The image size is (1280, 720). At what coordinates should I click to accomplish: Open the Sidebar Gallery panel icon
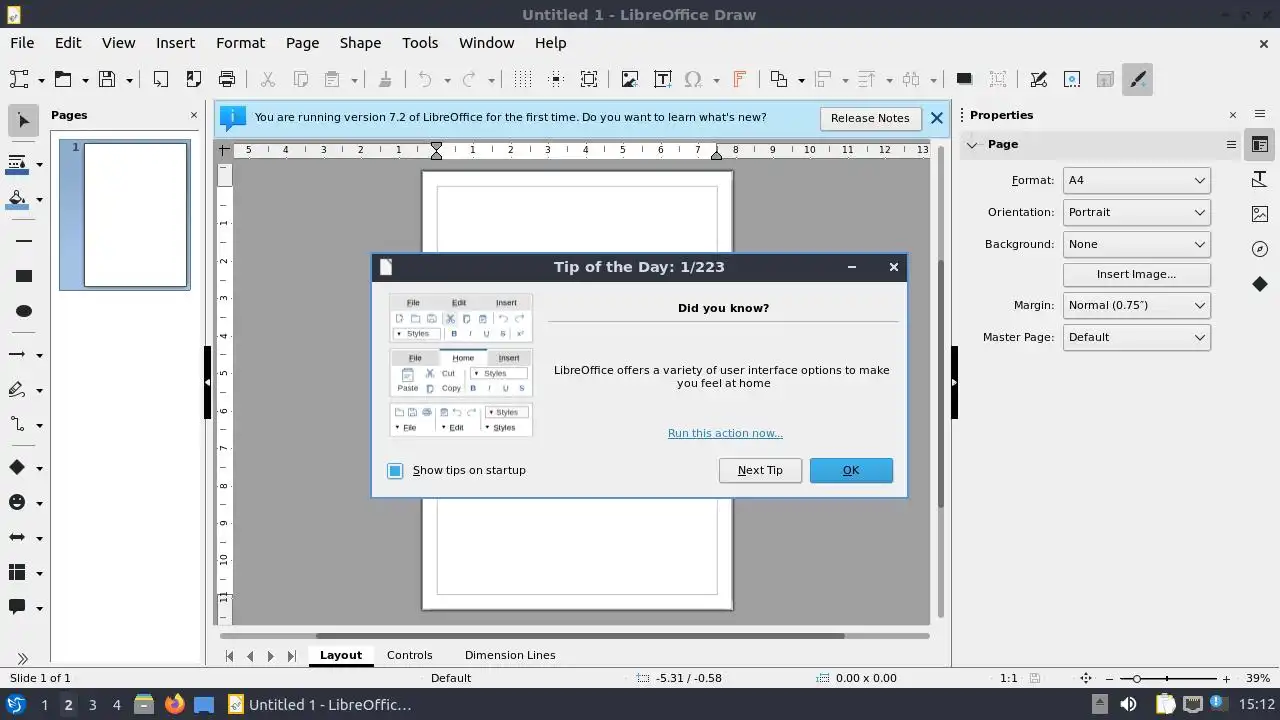click(1260, 214)
